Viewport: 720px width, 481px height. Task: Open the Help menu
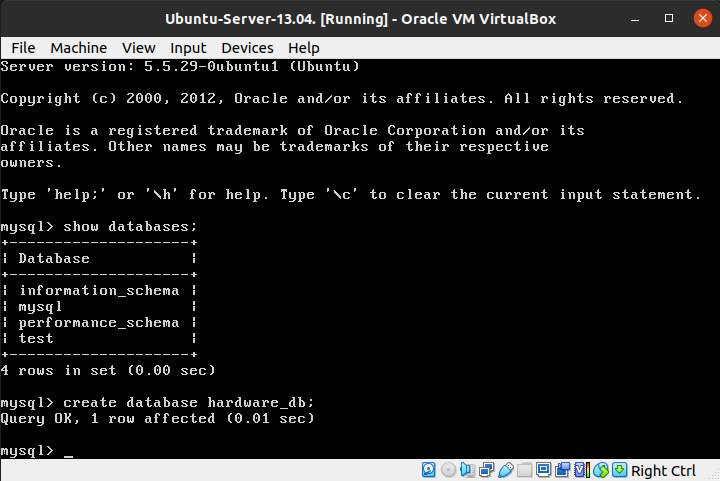[x=304, y=48]
